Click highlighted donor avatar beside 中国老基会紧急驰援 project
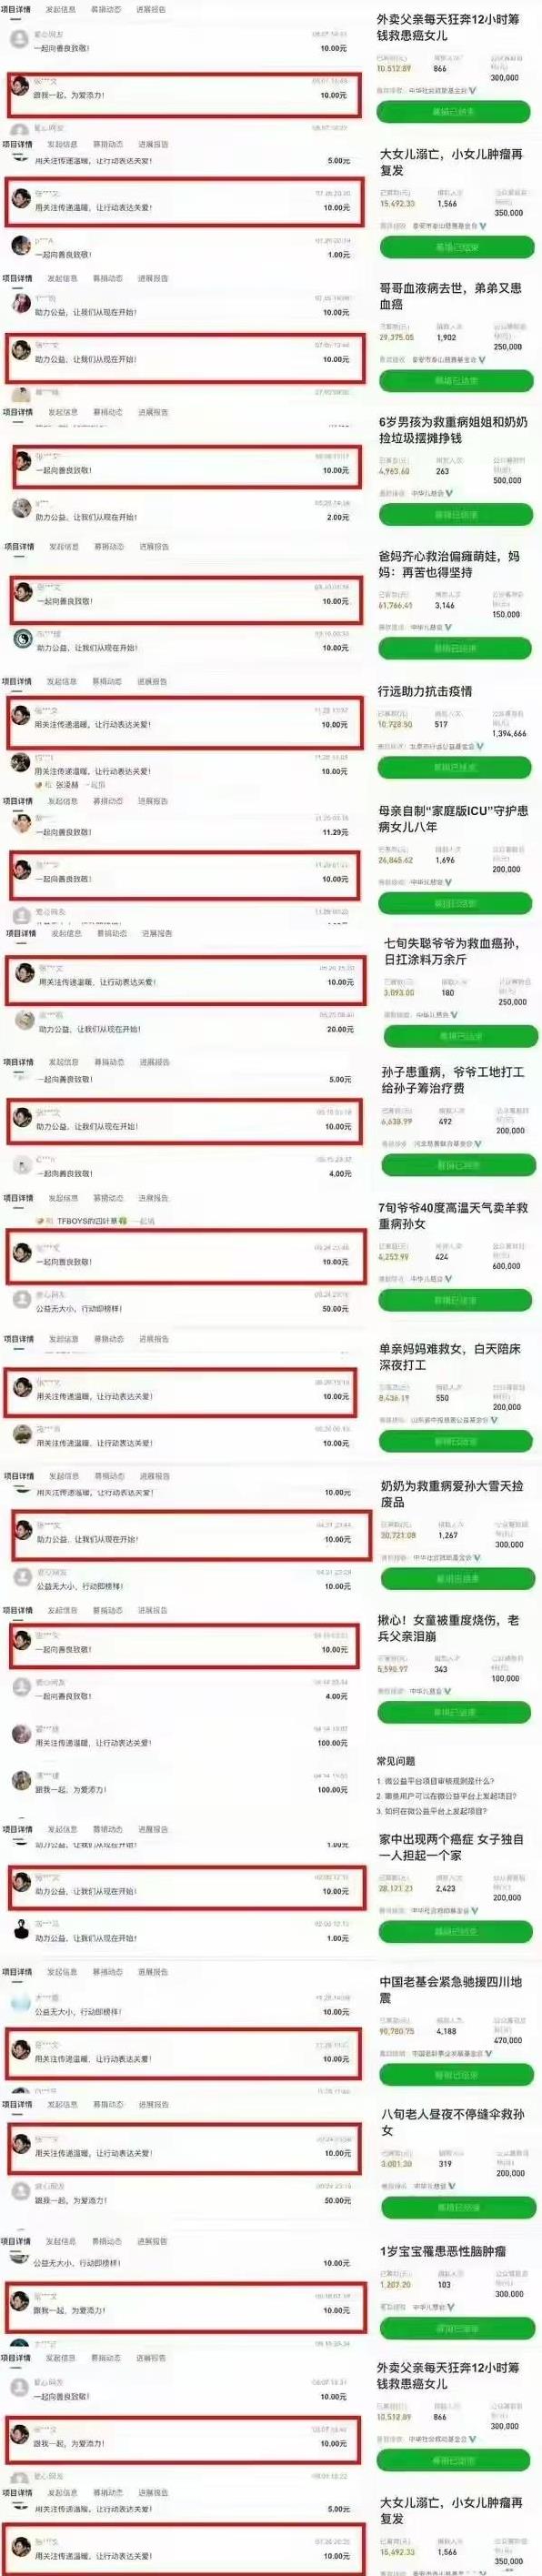542x2576 pixels. pos(20,2049)
